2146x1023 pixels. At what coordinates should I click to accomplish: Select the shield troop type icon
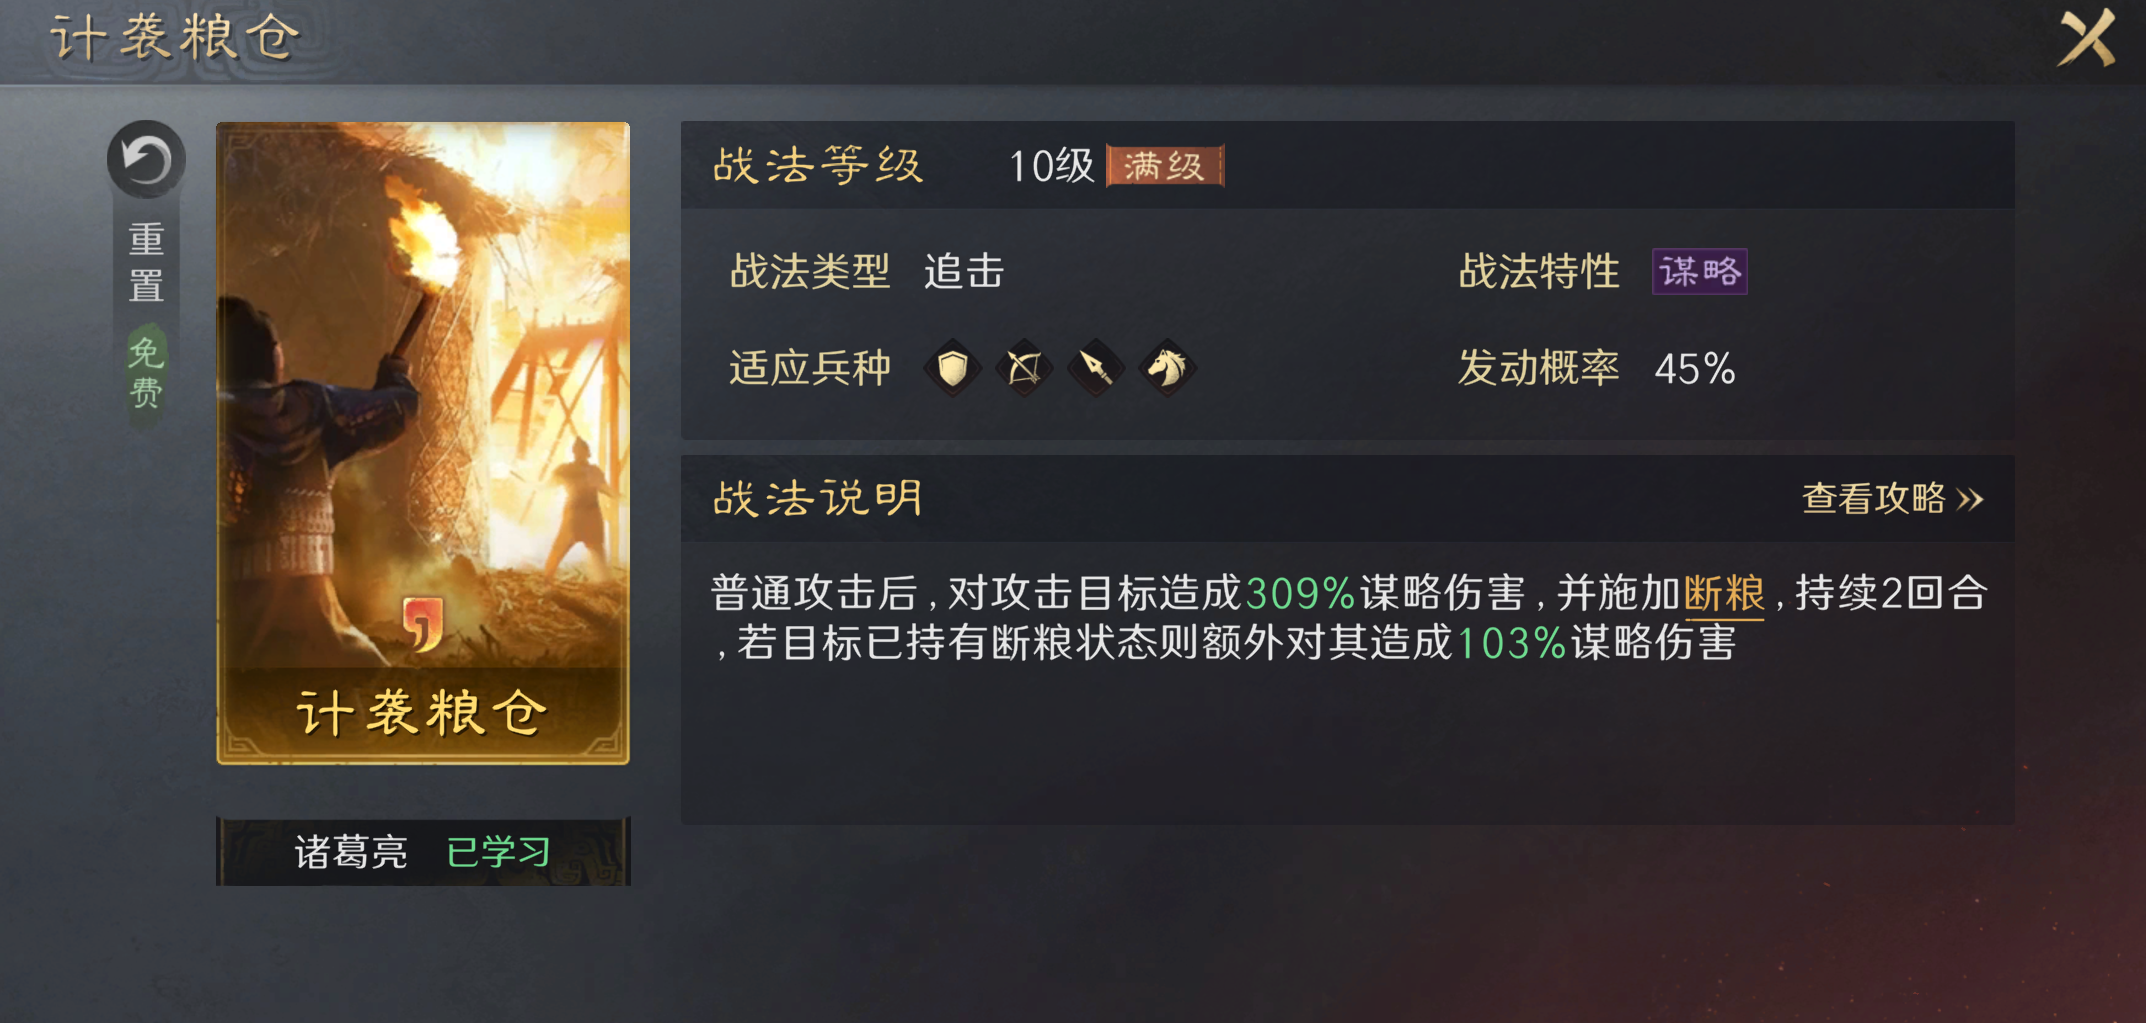tap(953, 368)
